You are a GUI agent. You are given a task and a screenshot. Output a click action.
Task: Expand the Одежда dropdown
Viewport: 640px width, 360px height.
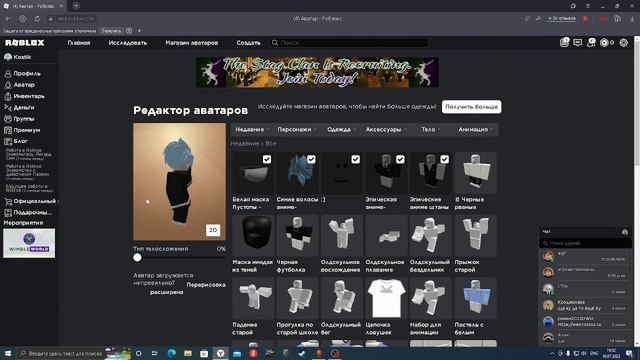click(341, 129)
